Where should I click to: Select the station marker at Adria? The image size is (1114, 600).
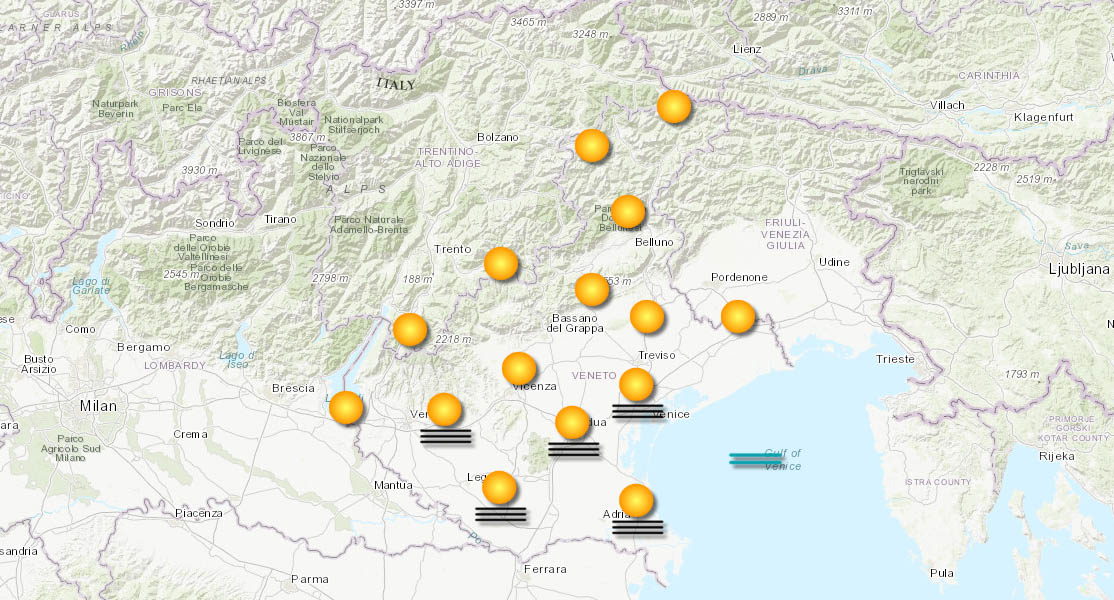pos(636,500)
